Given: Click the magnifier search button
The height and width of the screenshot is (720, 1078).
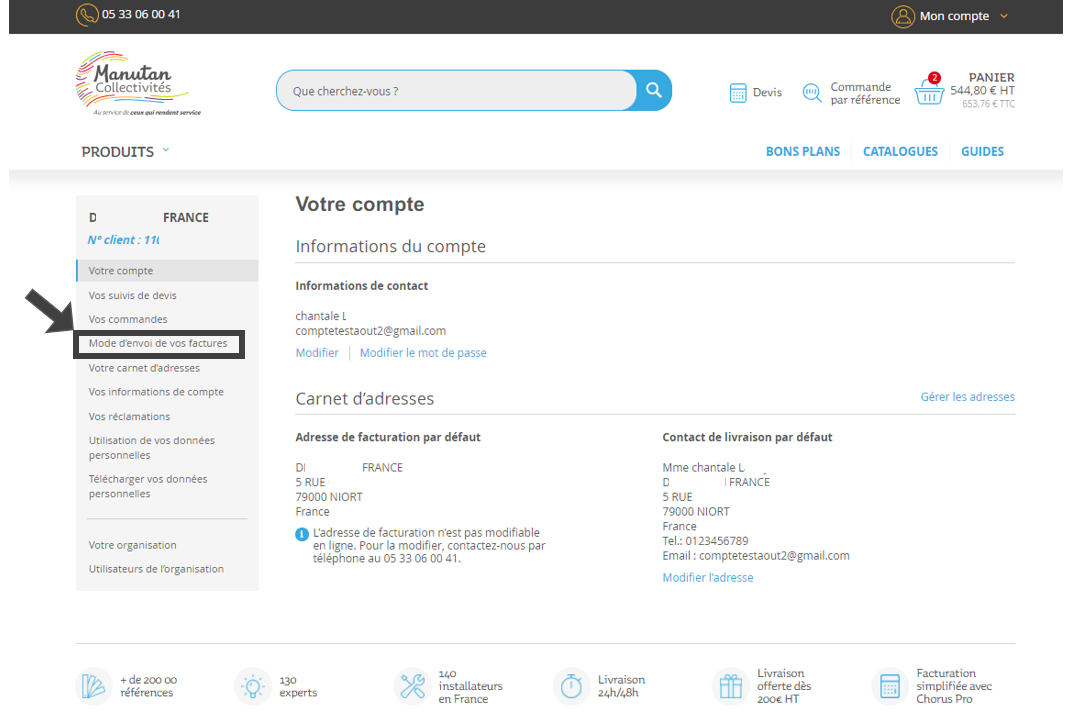Looking at the screenshot, I should (x=654, y=90).
